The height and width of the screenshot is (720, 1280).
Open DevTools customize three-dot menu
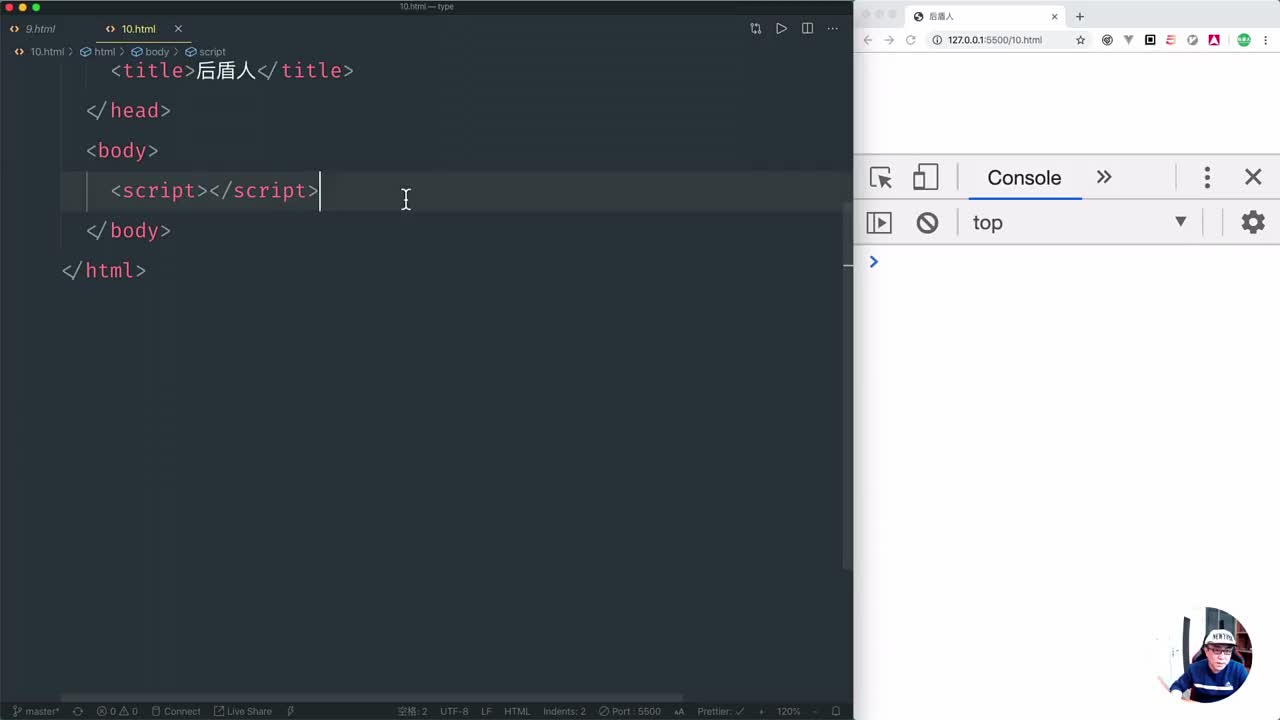[1207, 178]
